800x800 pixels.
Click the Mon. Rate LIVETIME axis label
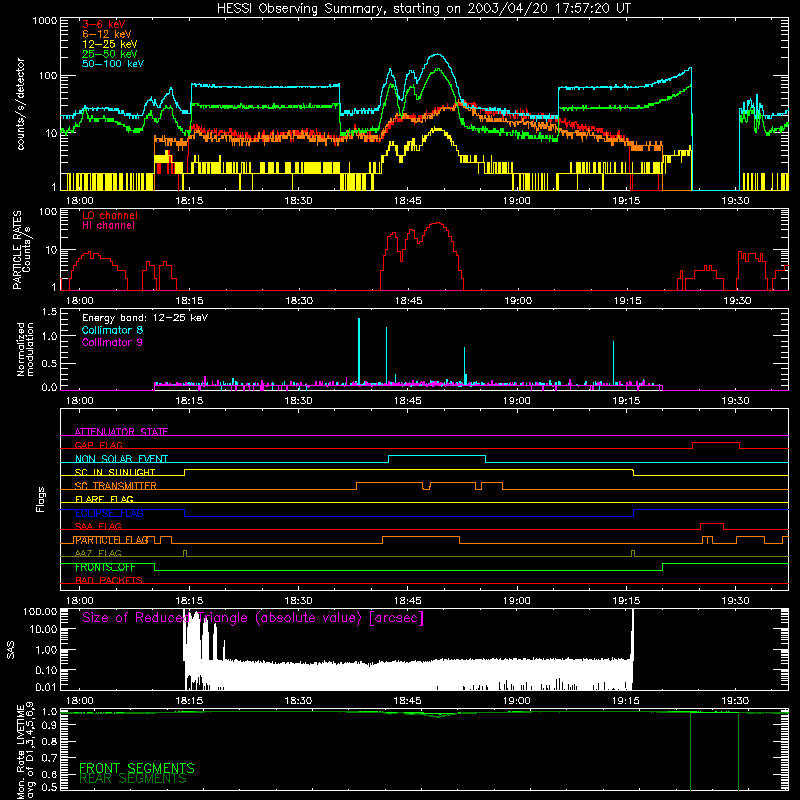(26, 751)
